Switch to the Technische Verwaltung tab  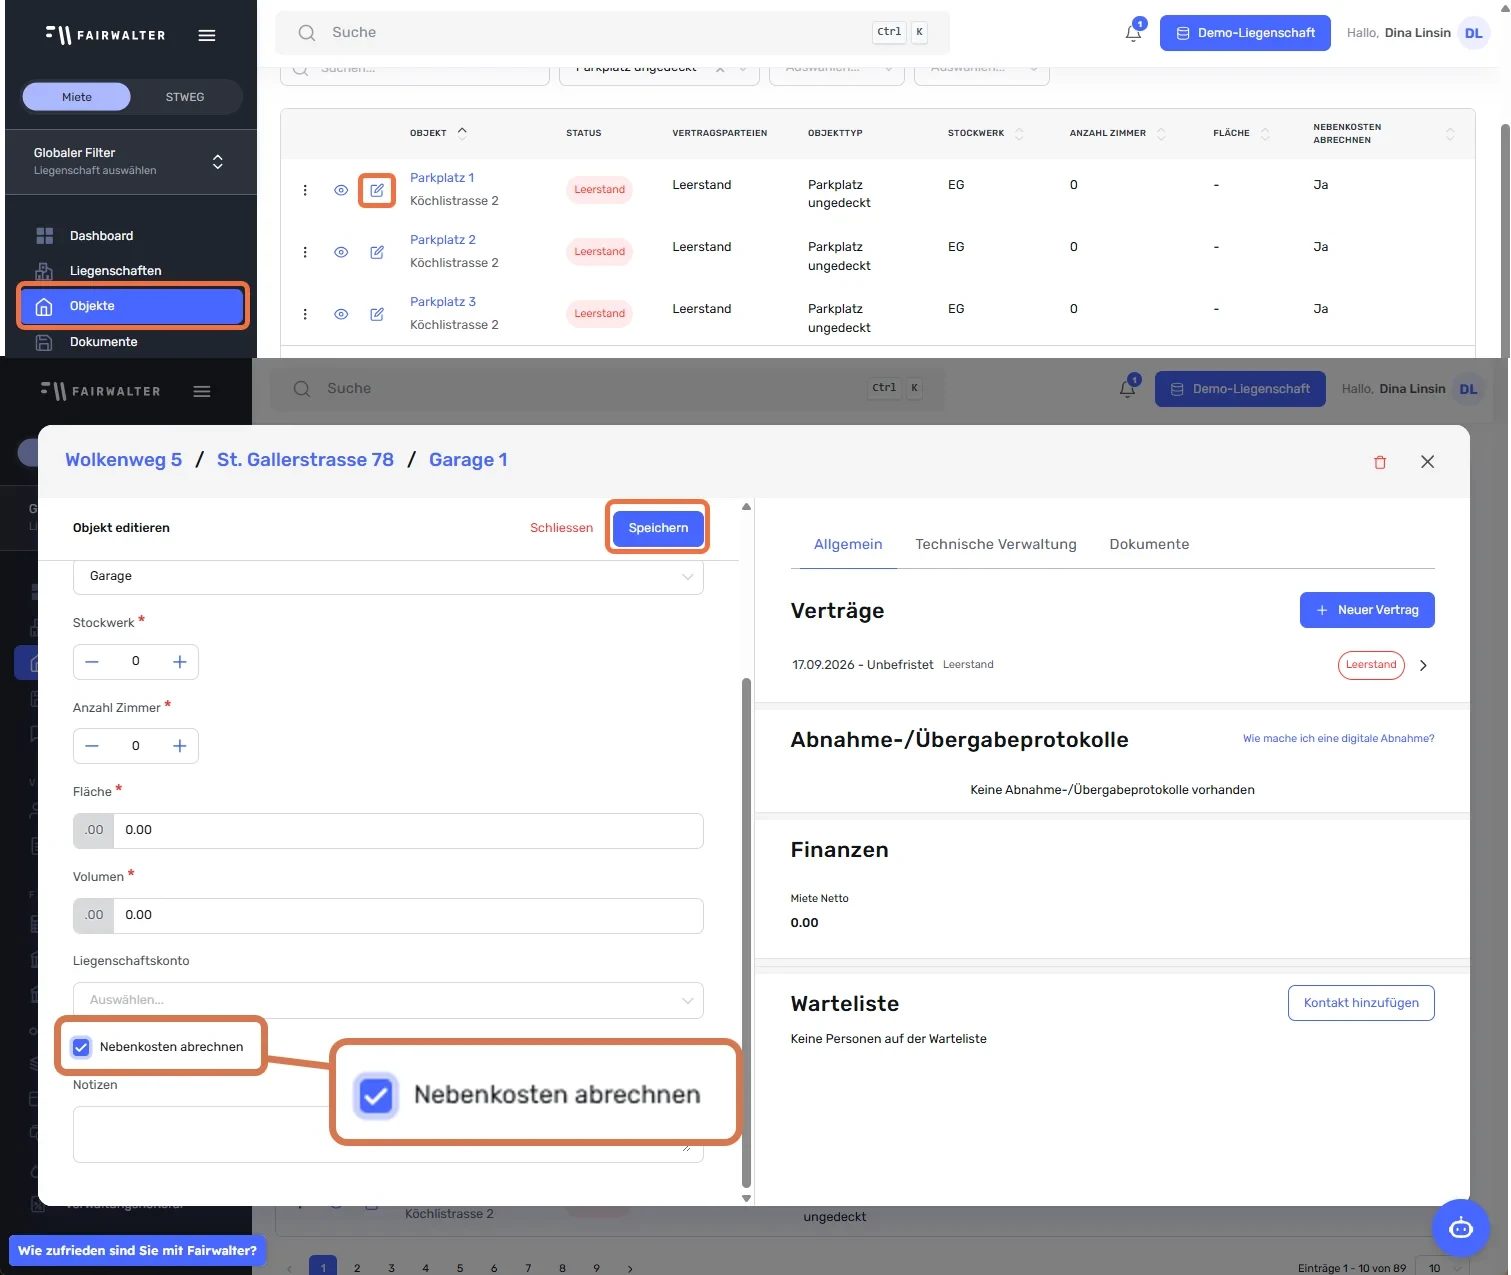click(996, 544)
